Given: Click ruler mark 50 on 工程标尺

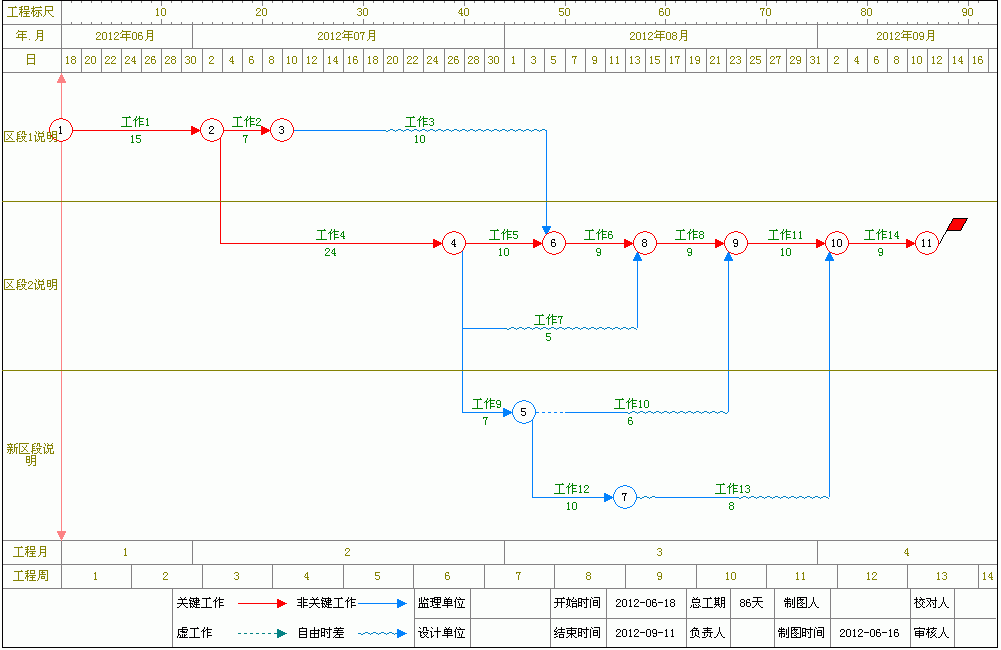Looking at the screenshot, I should pyautogui.click(x=564, y=12).
